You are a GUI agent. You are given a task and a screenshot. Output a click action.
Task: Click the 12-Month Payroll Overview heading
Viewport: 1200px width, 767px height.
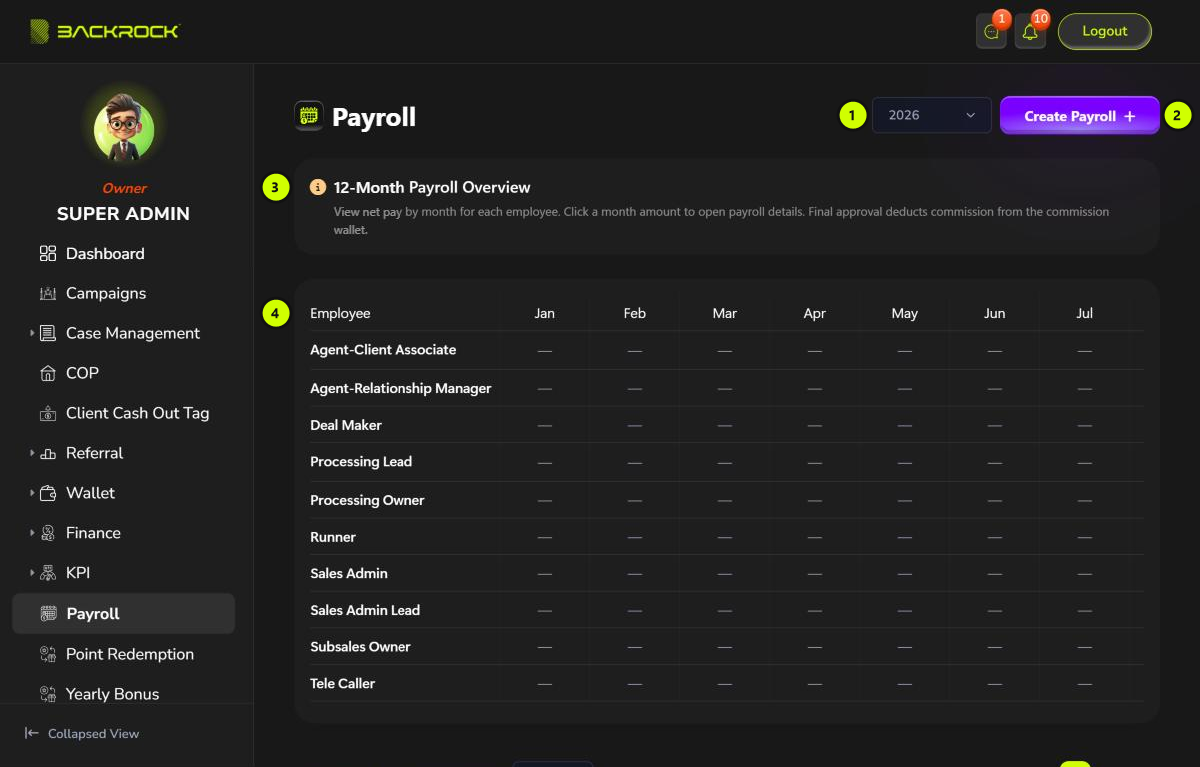pyautogui.click(x=432, y=187)
